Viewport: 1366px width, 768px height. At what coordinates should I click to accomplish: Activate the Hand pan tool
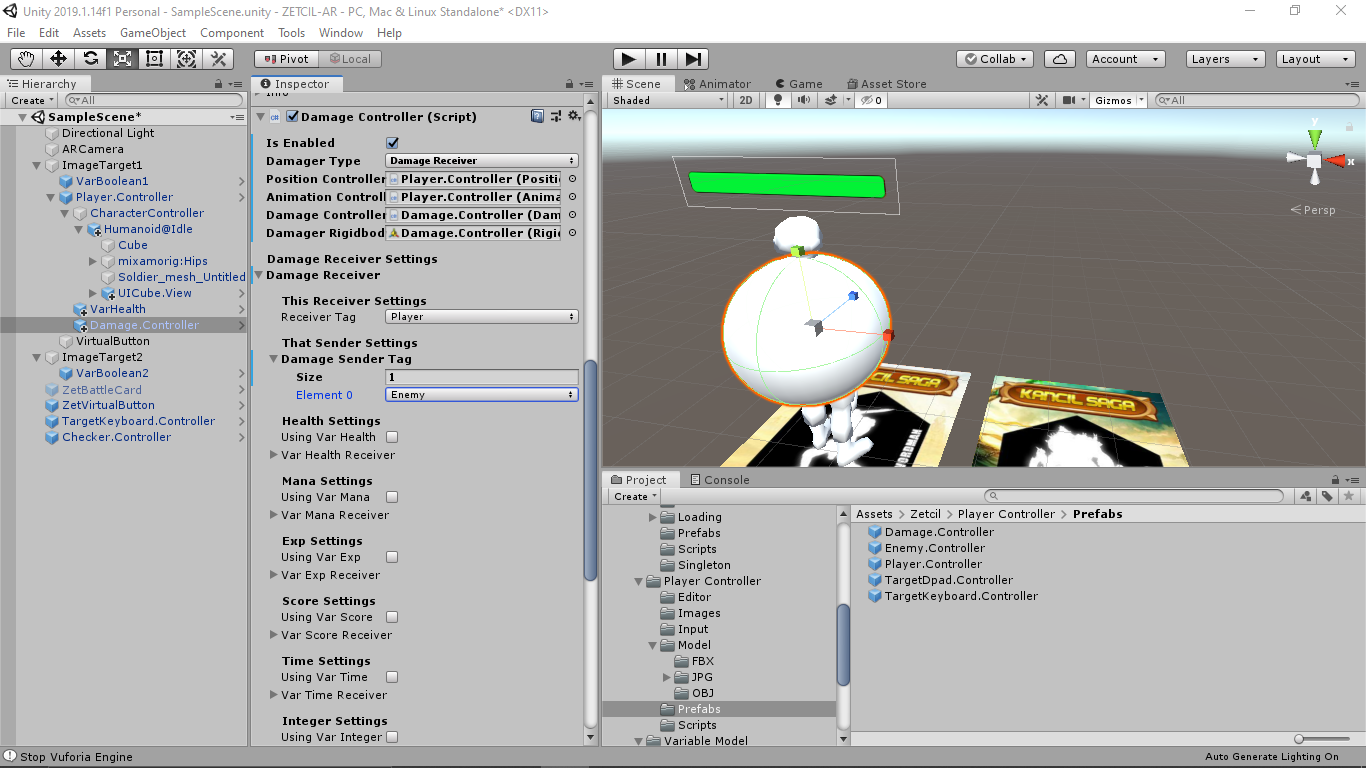(x=25, y=59)
